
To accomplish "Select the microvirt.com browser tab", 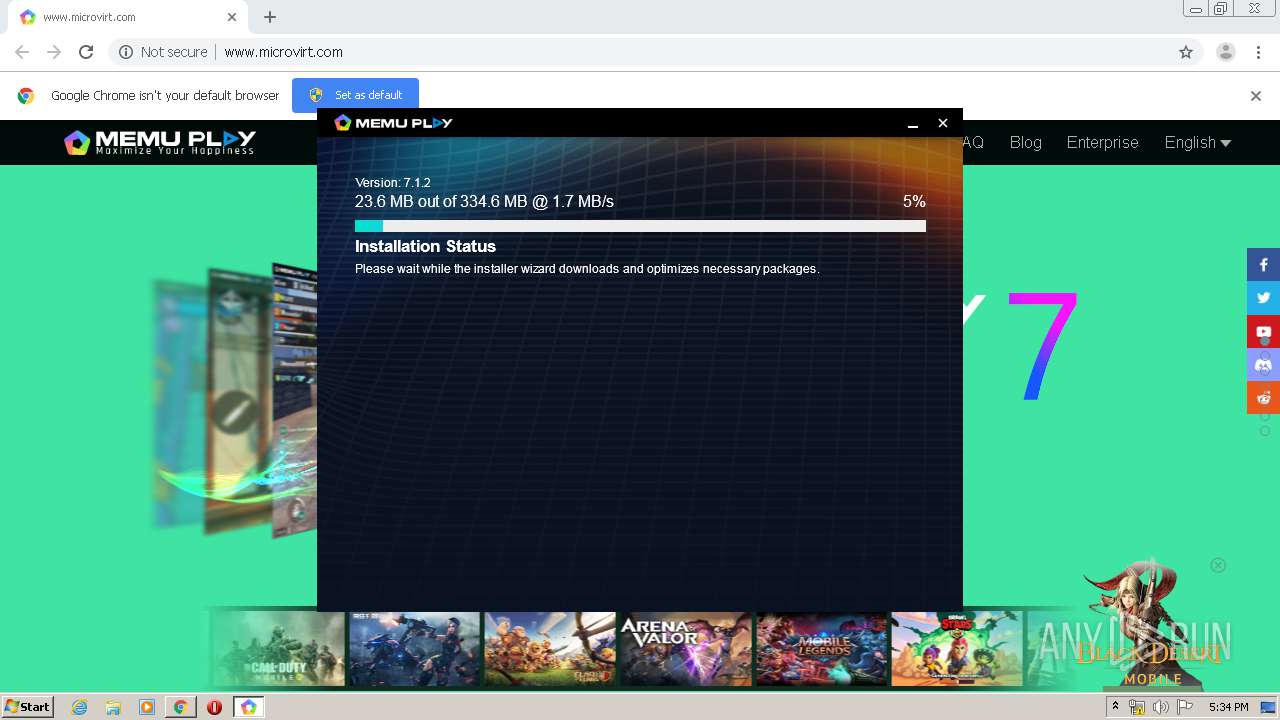I will (x=130, y=17).
